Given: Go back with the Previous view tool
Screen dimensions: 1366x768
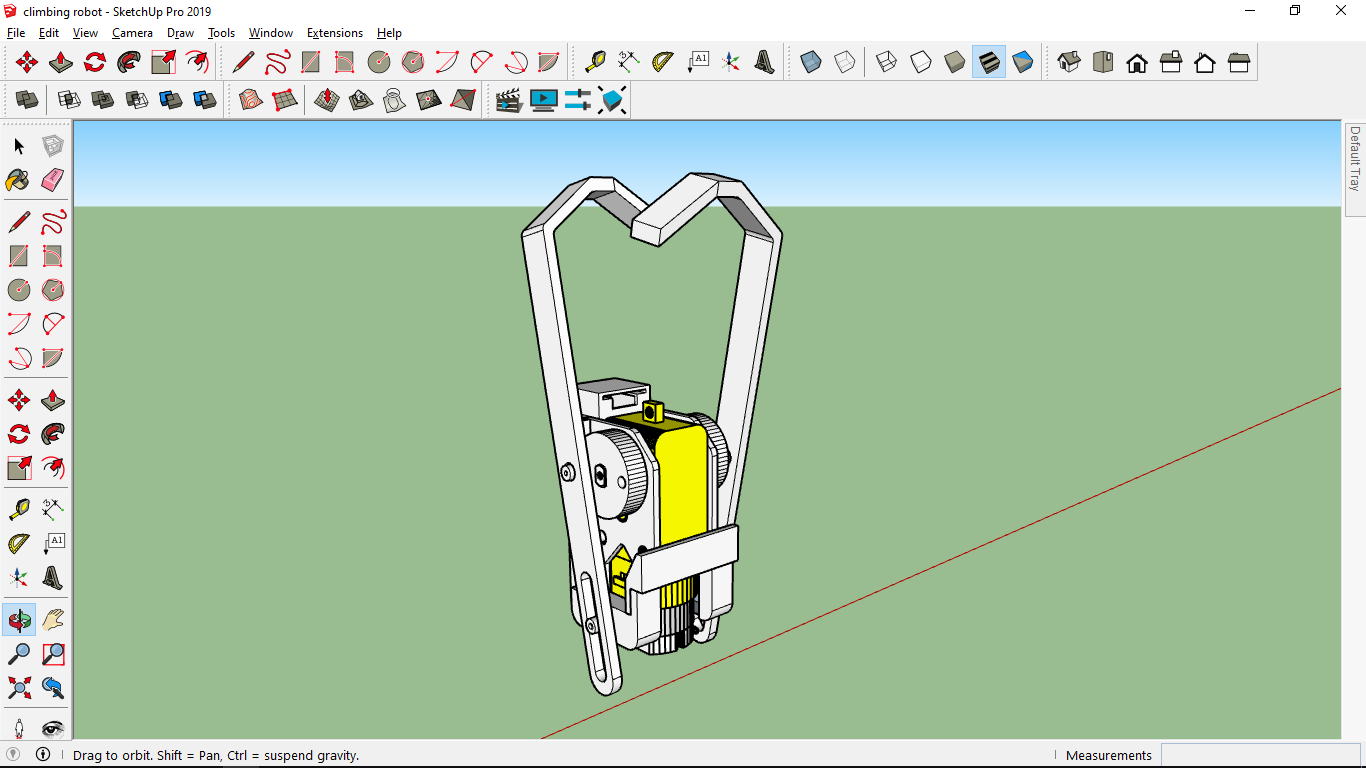Looking at the screenshot, I should pyautogui.click(x=53, y=688).
